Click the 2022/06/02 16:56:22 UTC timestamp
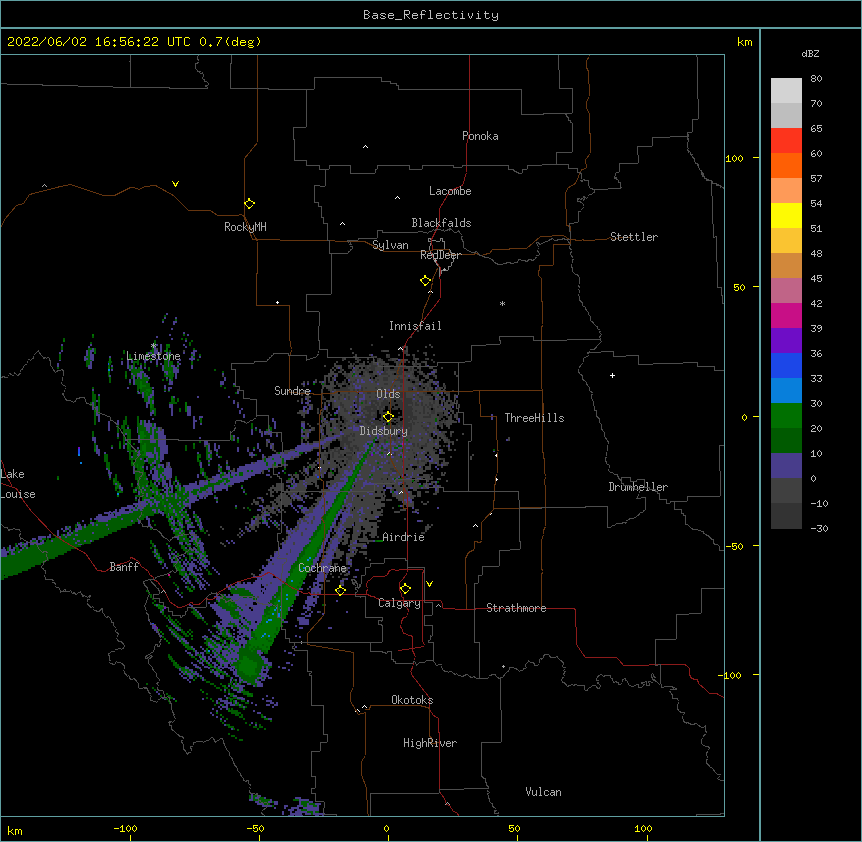The width and height of the screenshot is (862, 842). pos(99,42)
